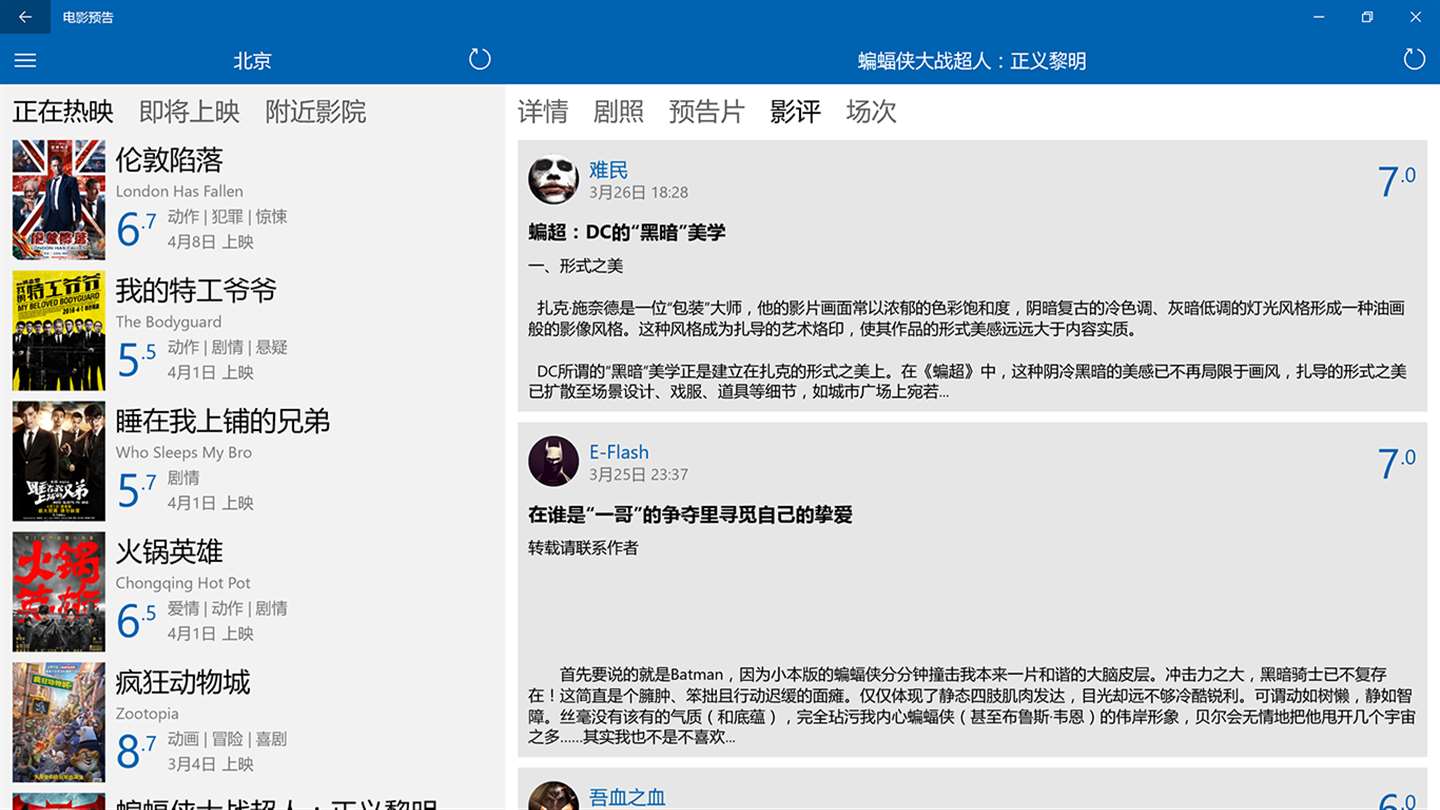The image size is (1440, 810).
Task: Click the 一、形式之美 section heading
Action: [x=576, y=266]
